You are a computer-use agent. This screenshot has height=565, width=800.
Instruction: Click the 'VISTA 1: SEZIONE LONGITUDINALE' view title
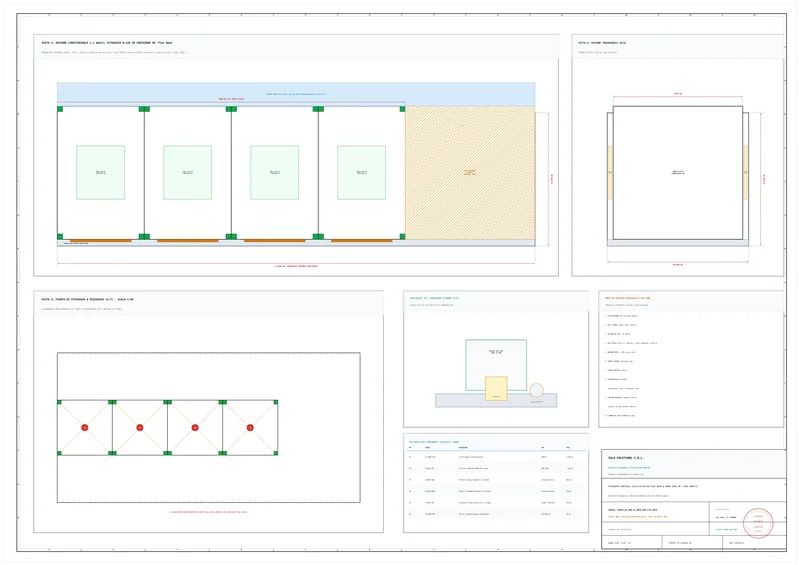click(107, 43)
